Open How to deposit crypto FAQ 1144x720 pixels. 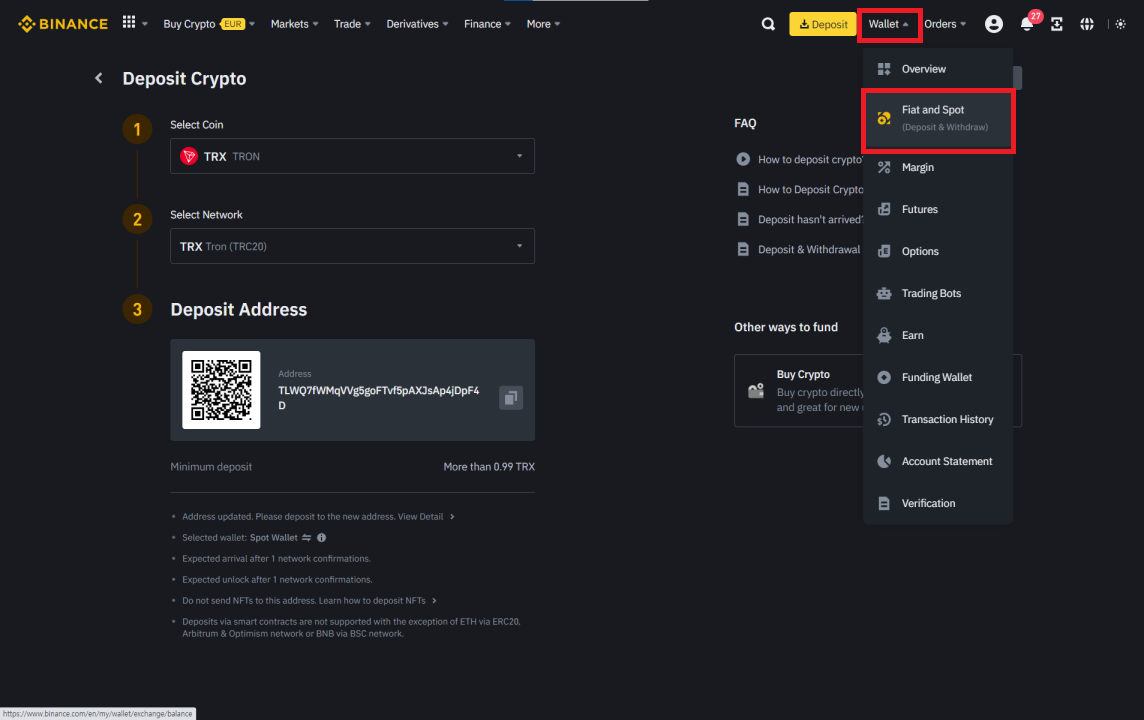click(810, 159)
